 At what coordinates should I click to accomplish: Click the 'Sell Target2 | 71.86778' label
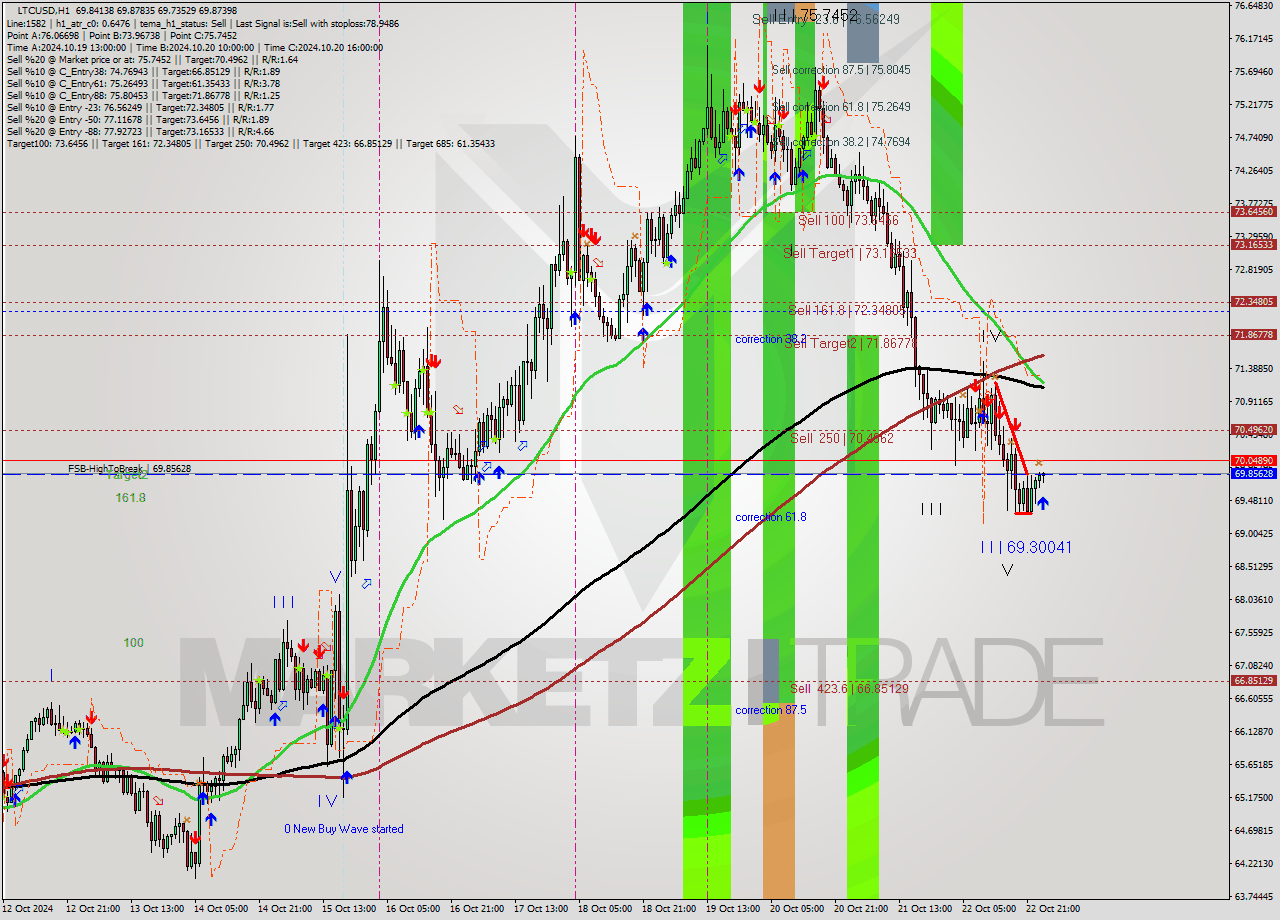point(851,342)
